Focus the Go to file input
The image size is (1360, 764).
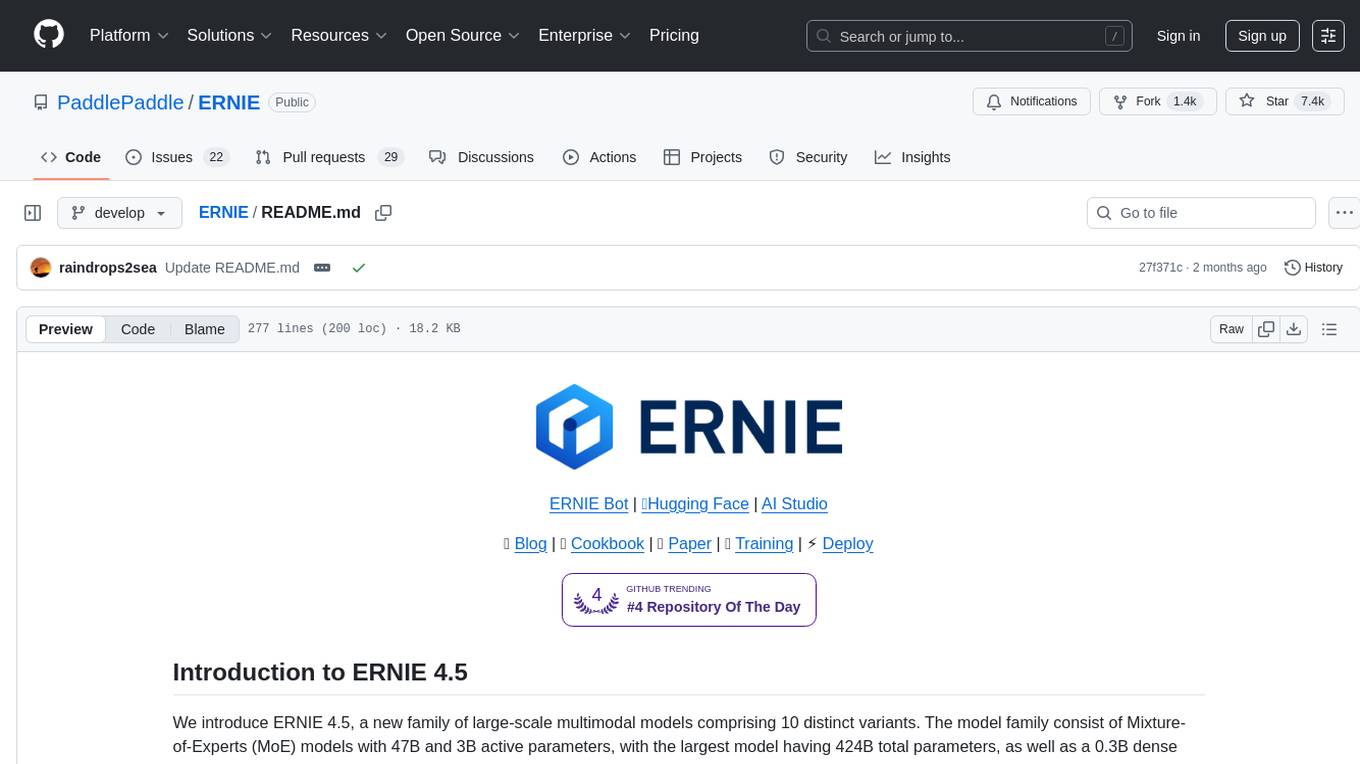1201,213
